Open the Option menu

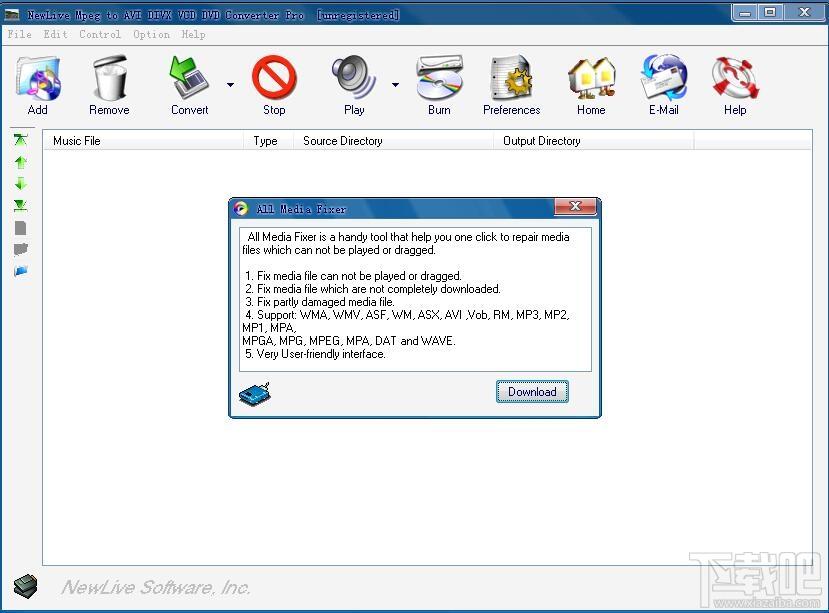pyautogui.click(x=152, y=34)
